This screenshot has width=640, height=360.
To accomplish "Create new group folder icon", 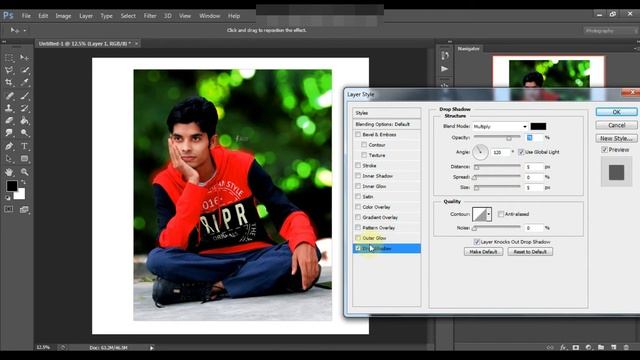I will point(601,347).
